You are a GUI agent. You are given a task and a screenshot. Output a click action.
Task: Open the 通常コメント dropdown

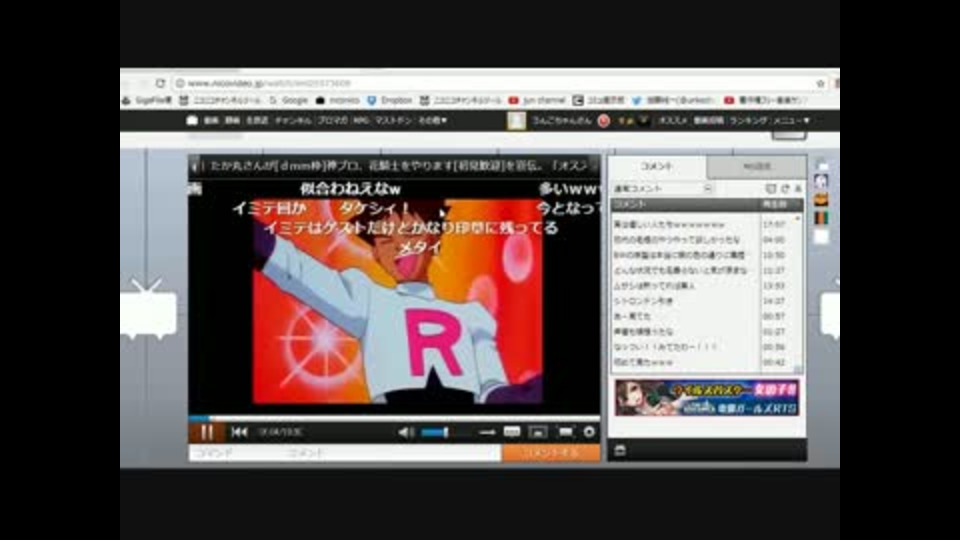coord(662,189)
